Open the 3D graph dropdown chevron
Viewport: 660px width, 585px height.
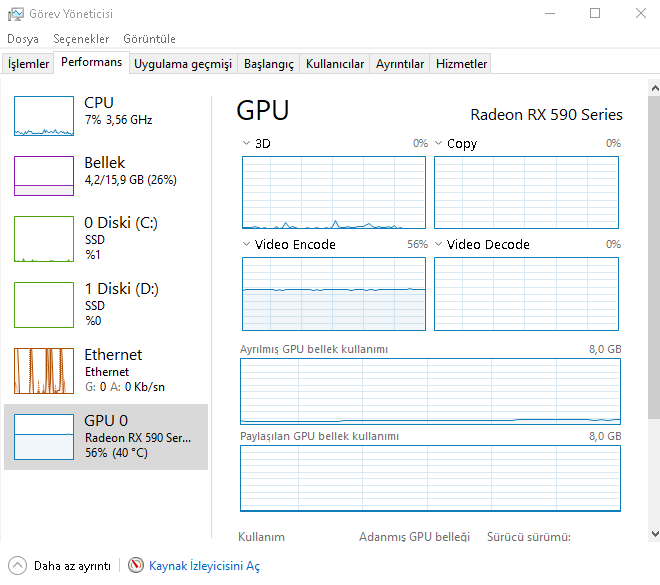pyautogui.click(x=246, y=143)
